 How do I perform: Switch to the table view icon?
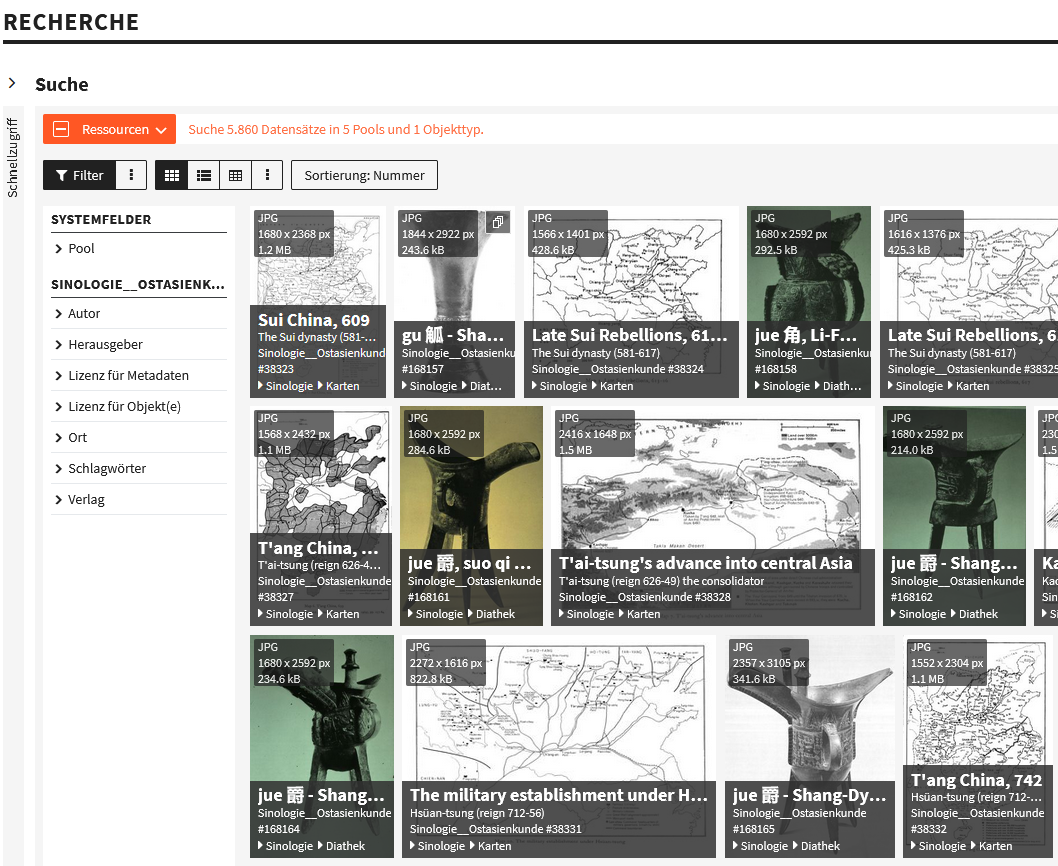click(235, 175)
